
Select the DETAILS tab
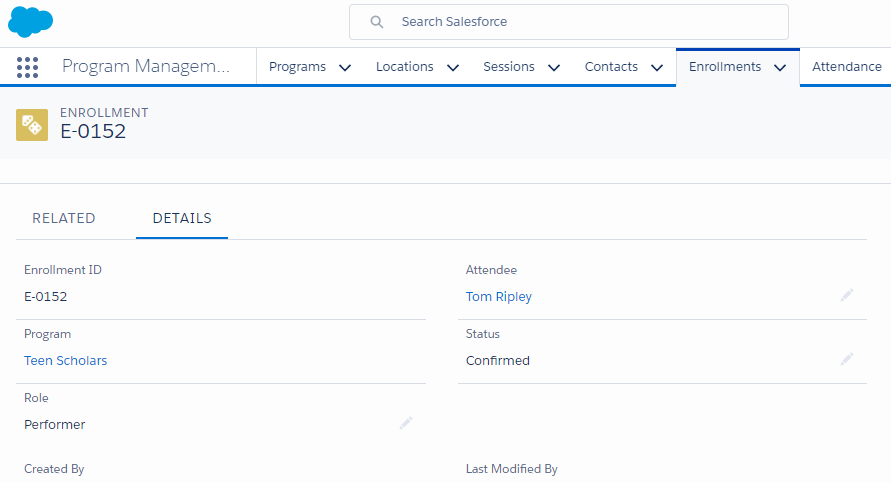182,218
